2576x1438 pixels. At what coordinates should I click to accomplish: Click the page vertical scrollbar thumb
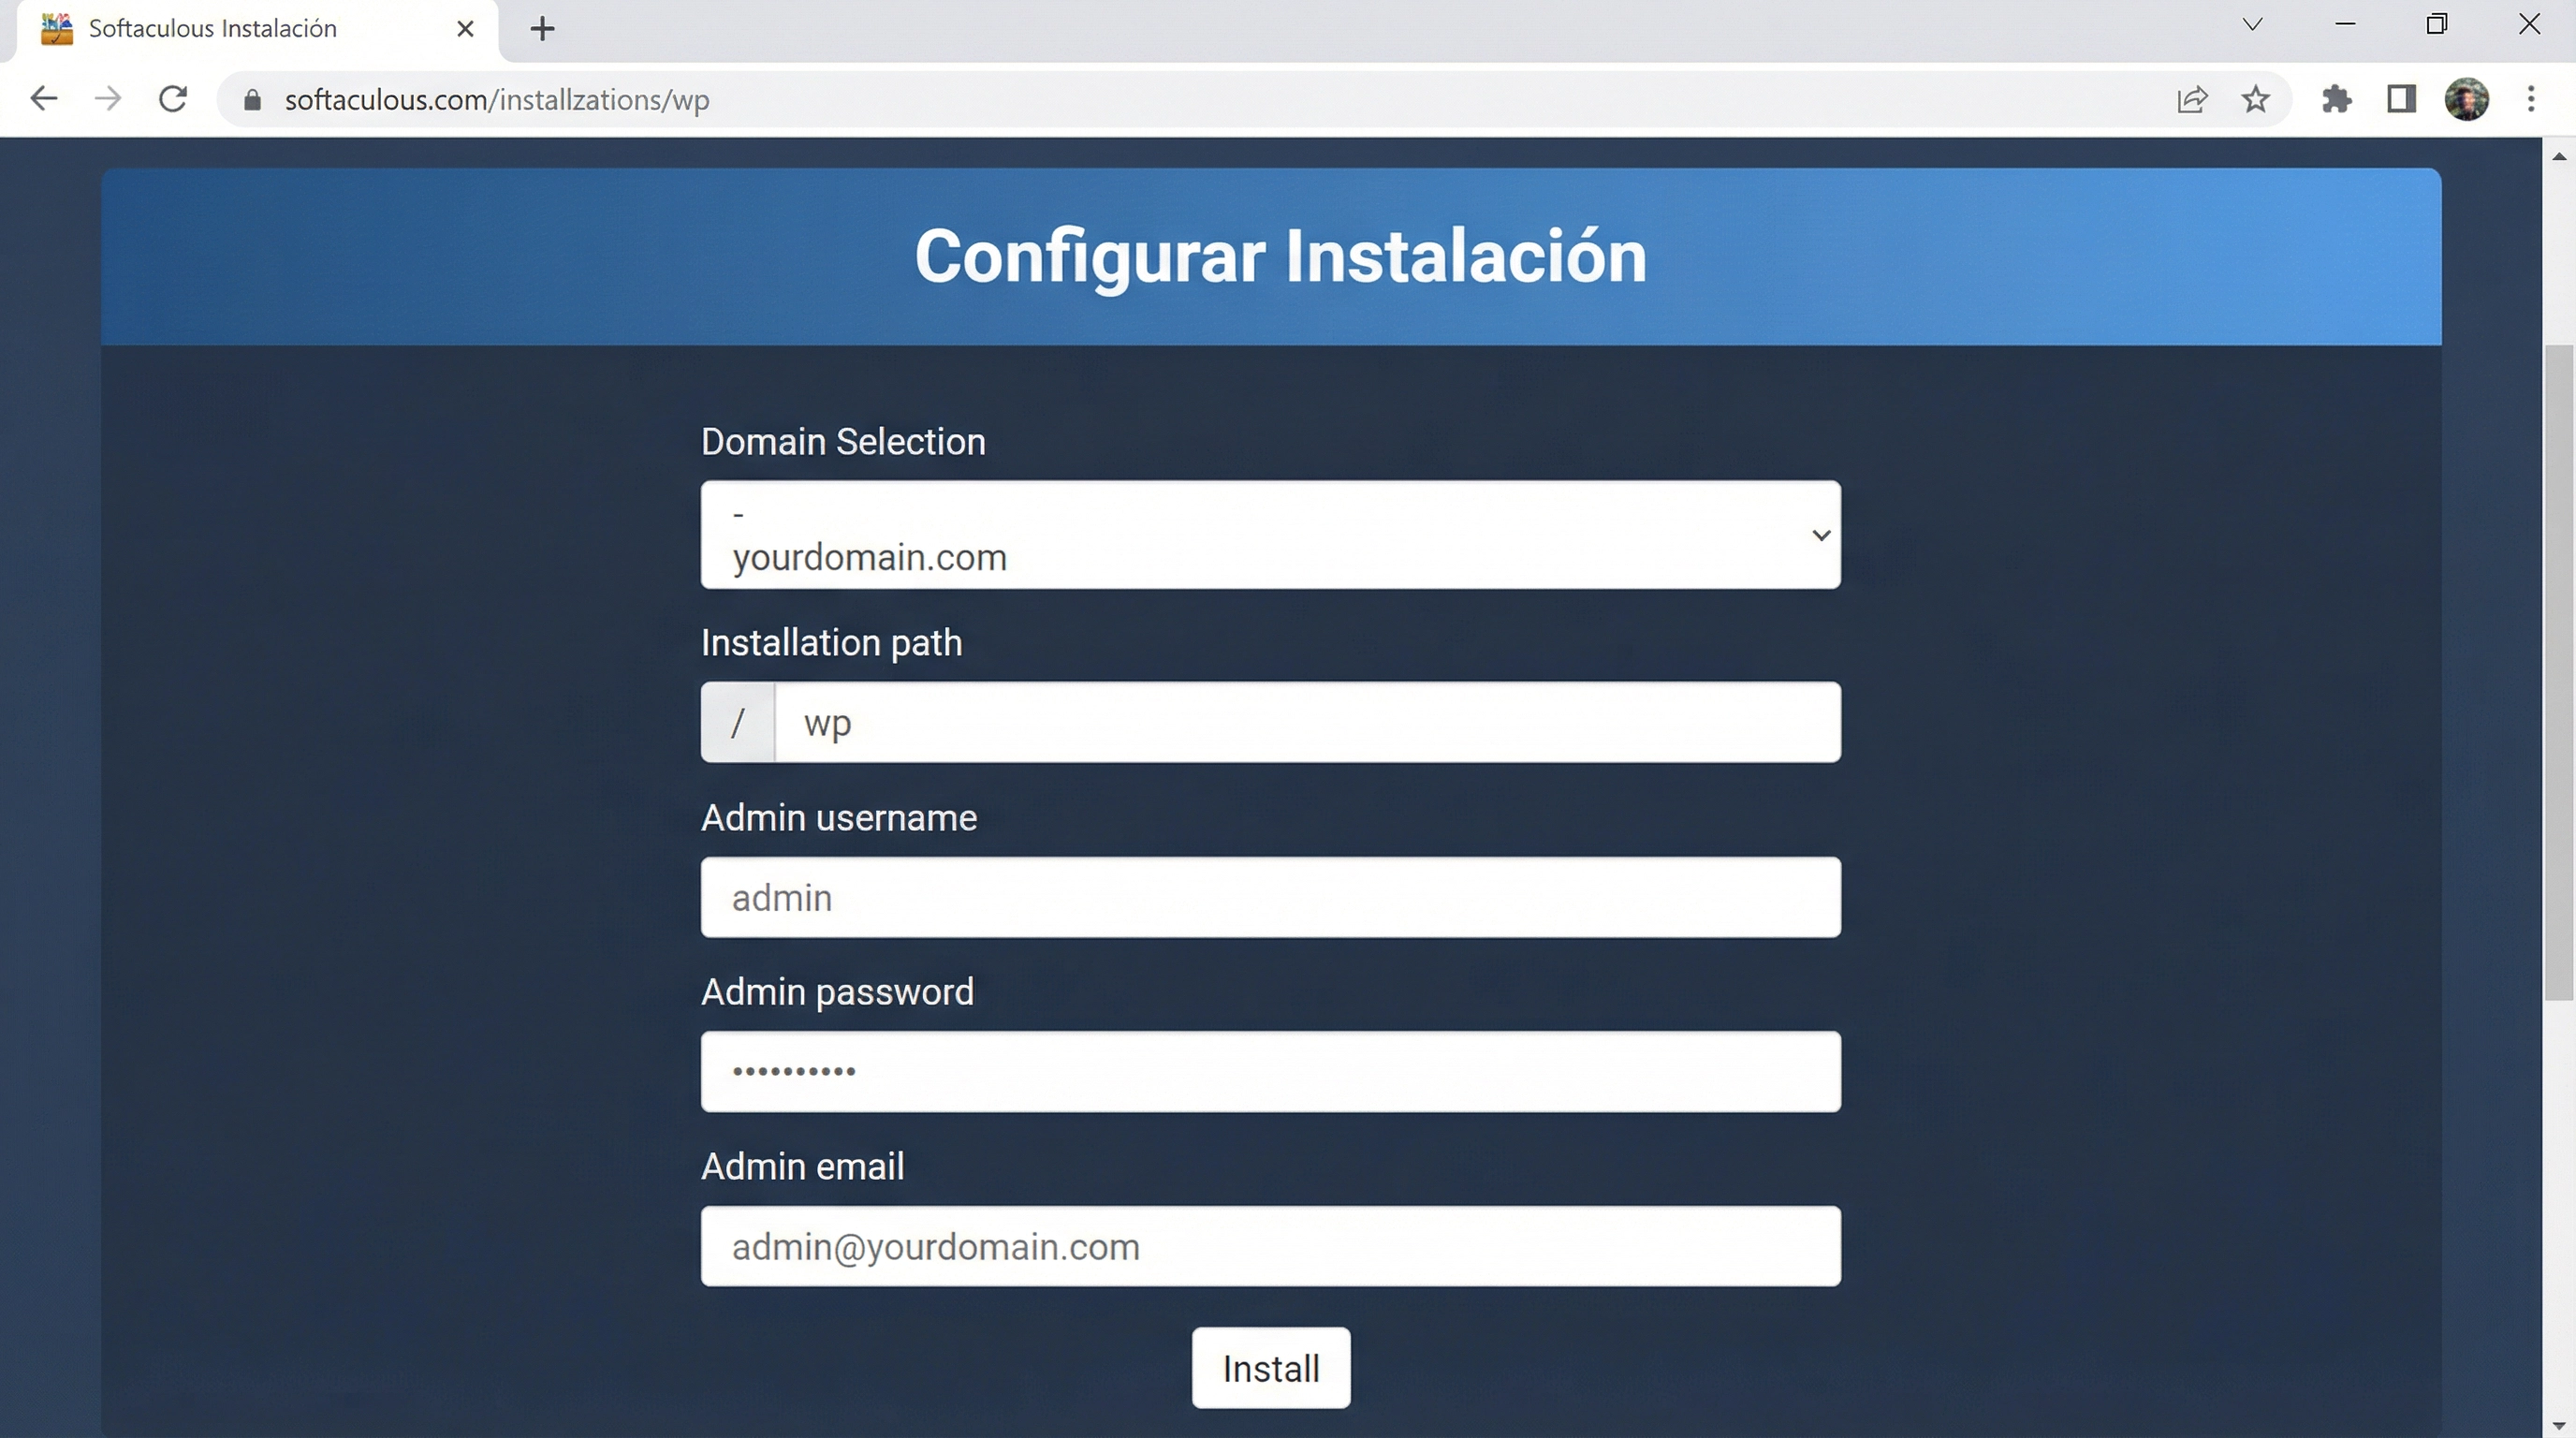[2558, 672]
